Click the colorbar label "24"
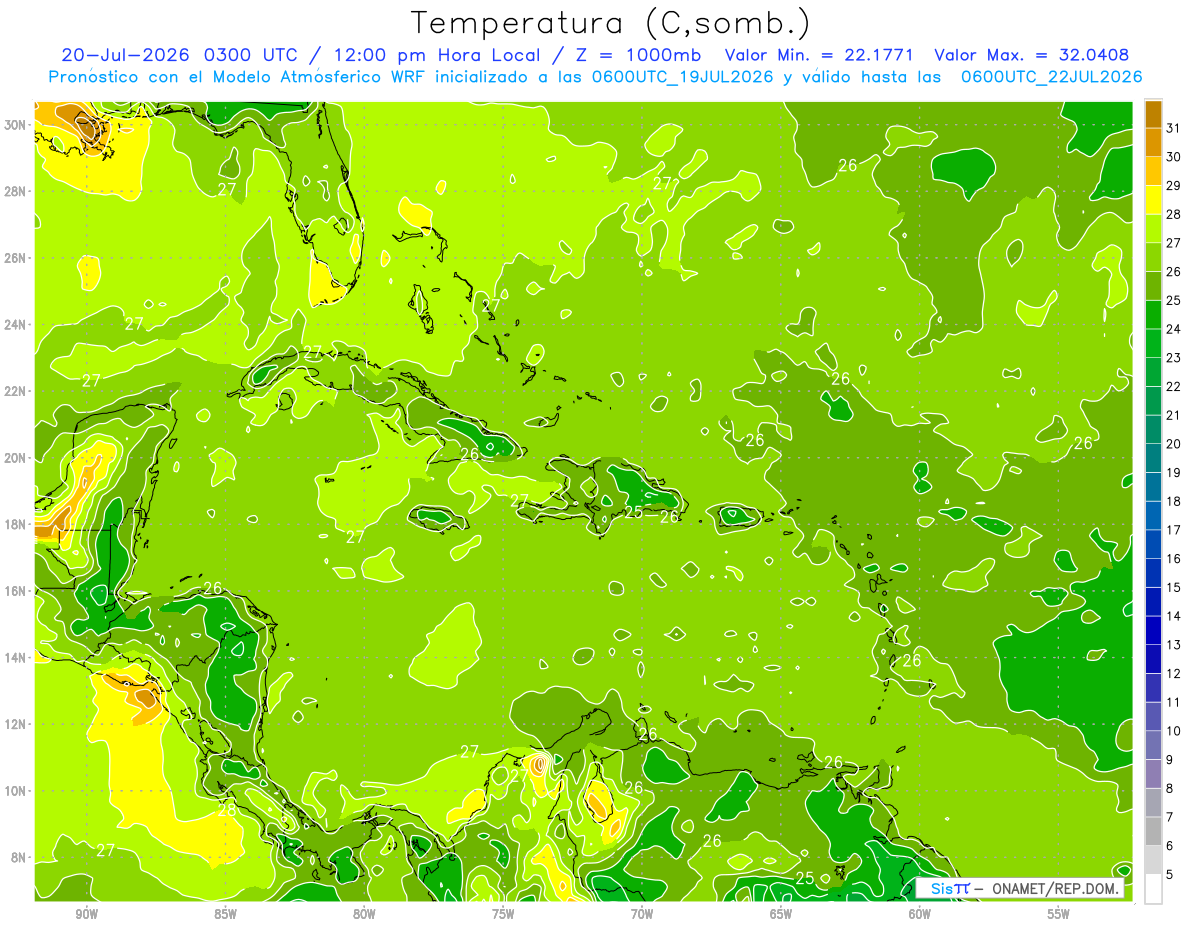Screen dimensions: 1200x927 pos(1175,329)
